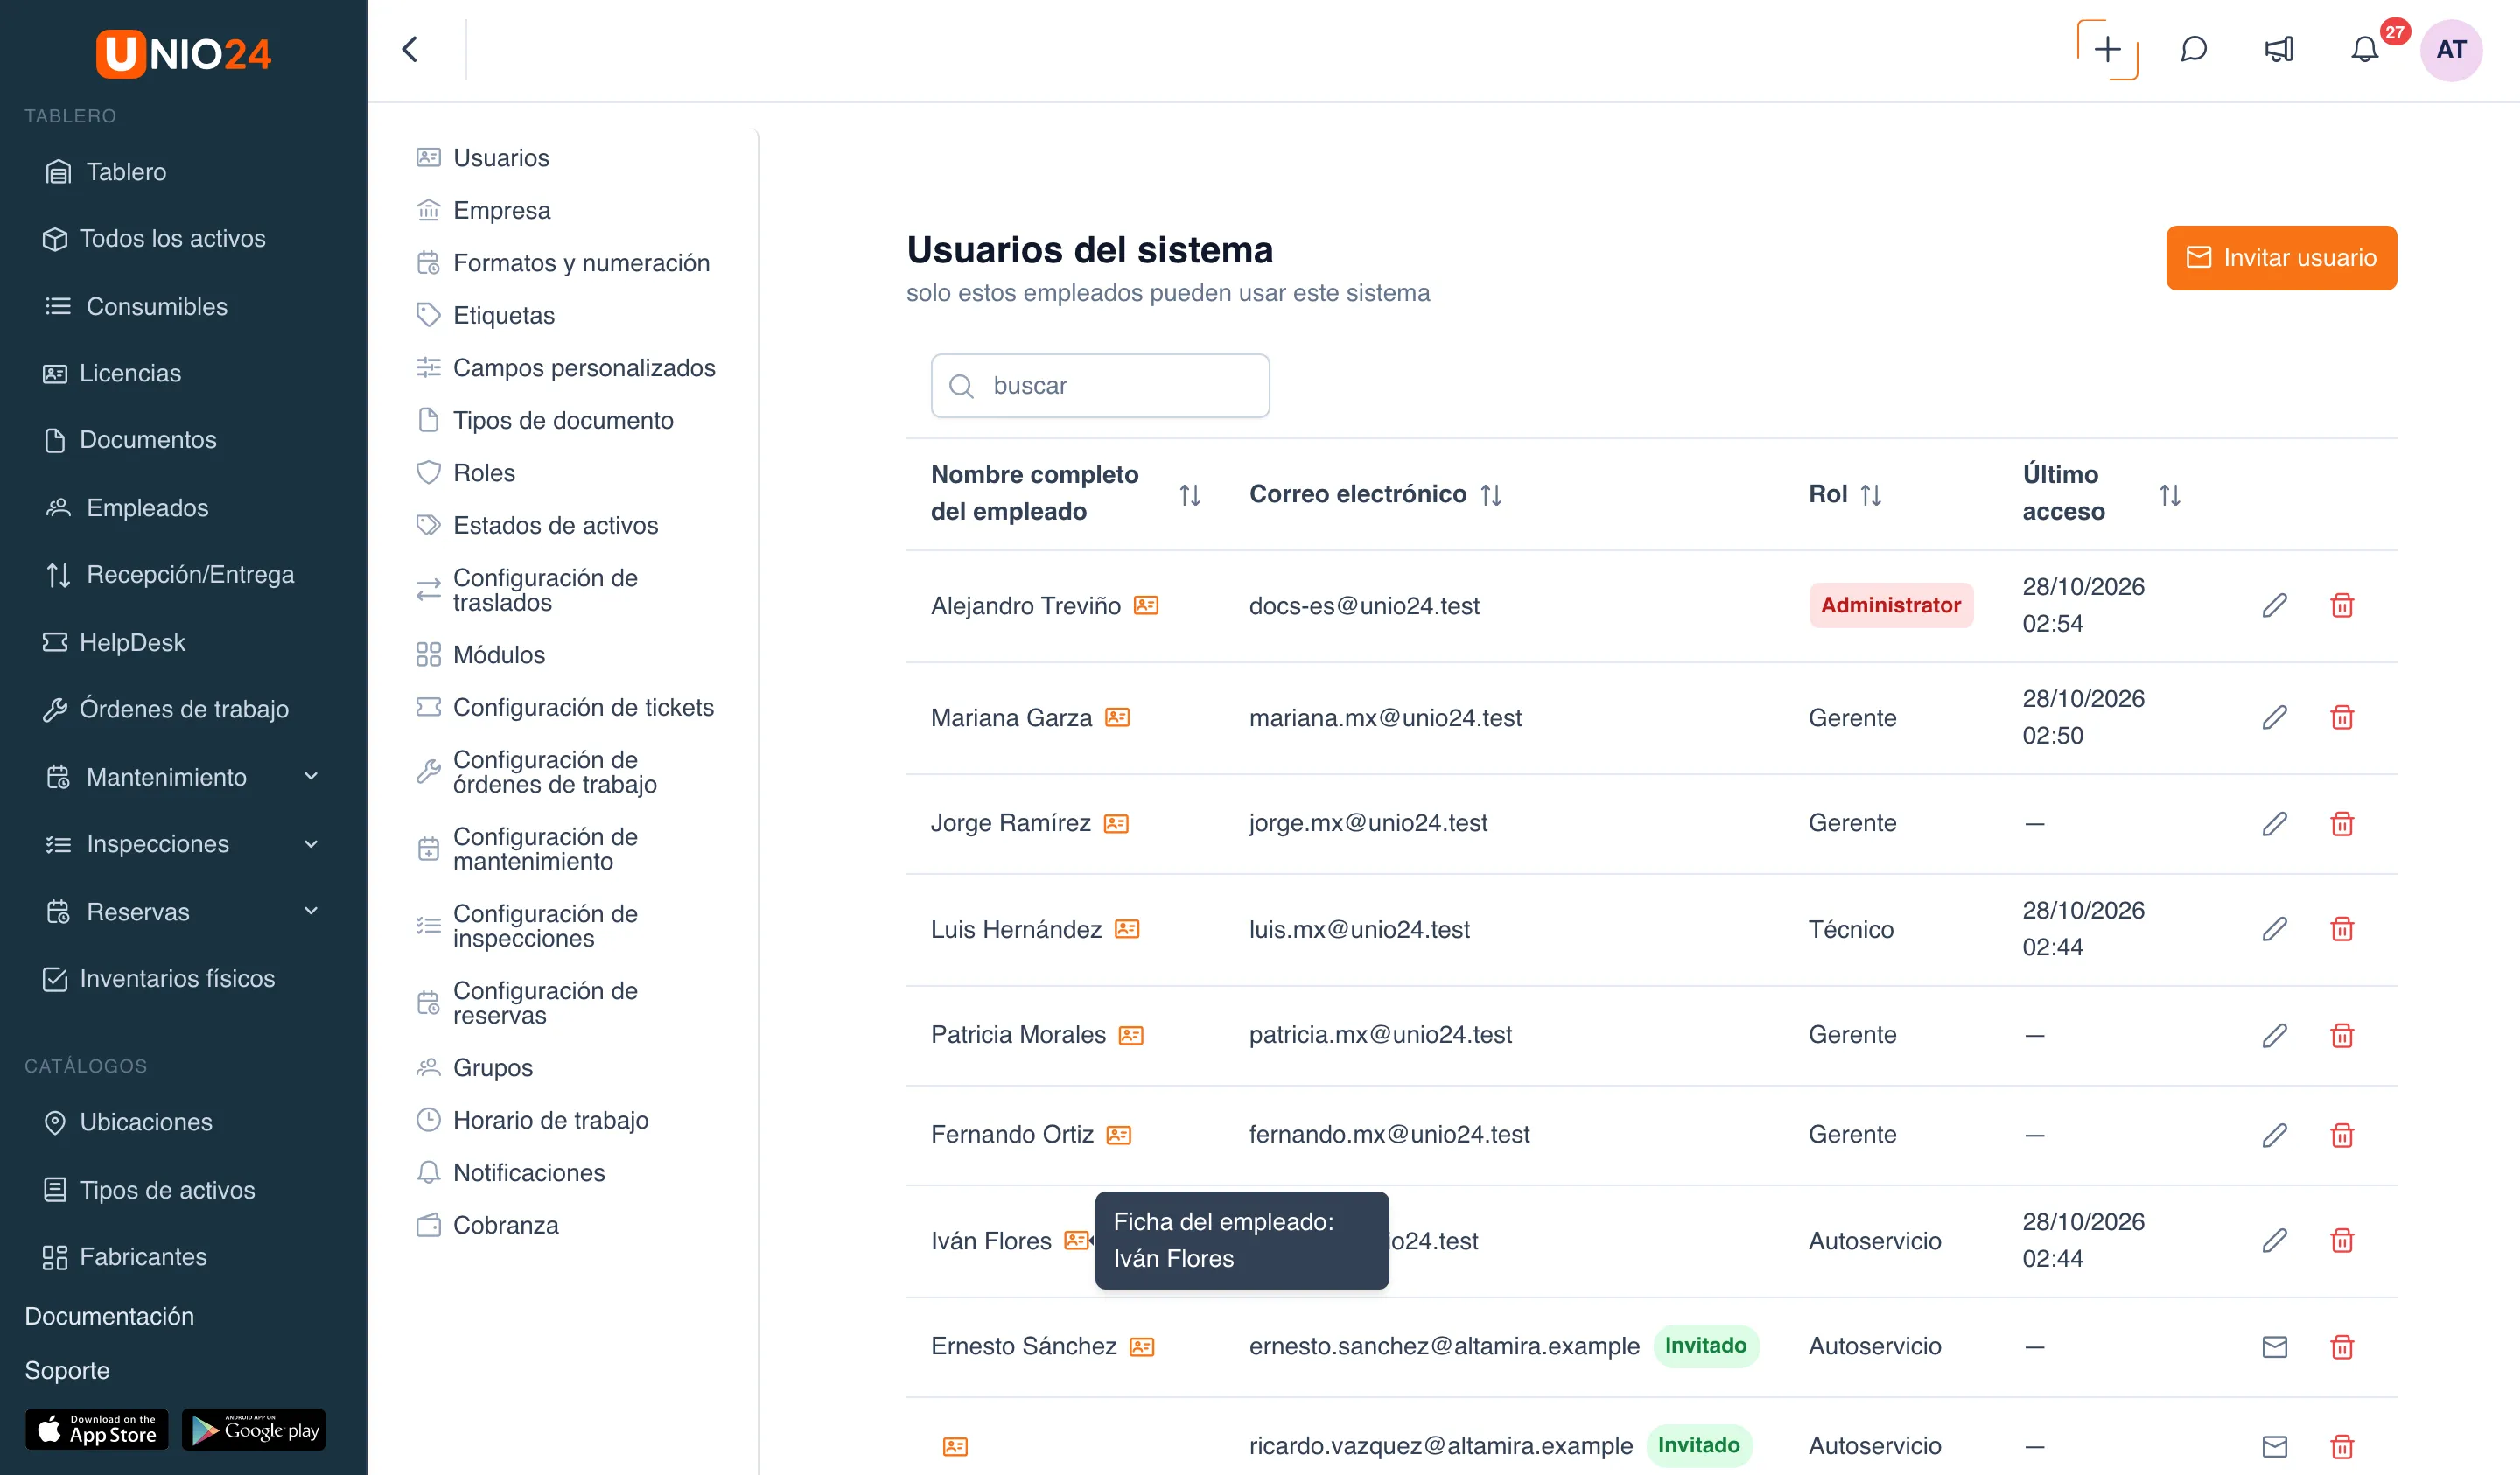Open Roles in settings menu
The image size is (2520, 1475).
pos(484,473)
